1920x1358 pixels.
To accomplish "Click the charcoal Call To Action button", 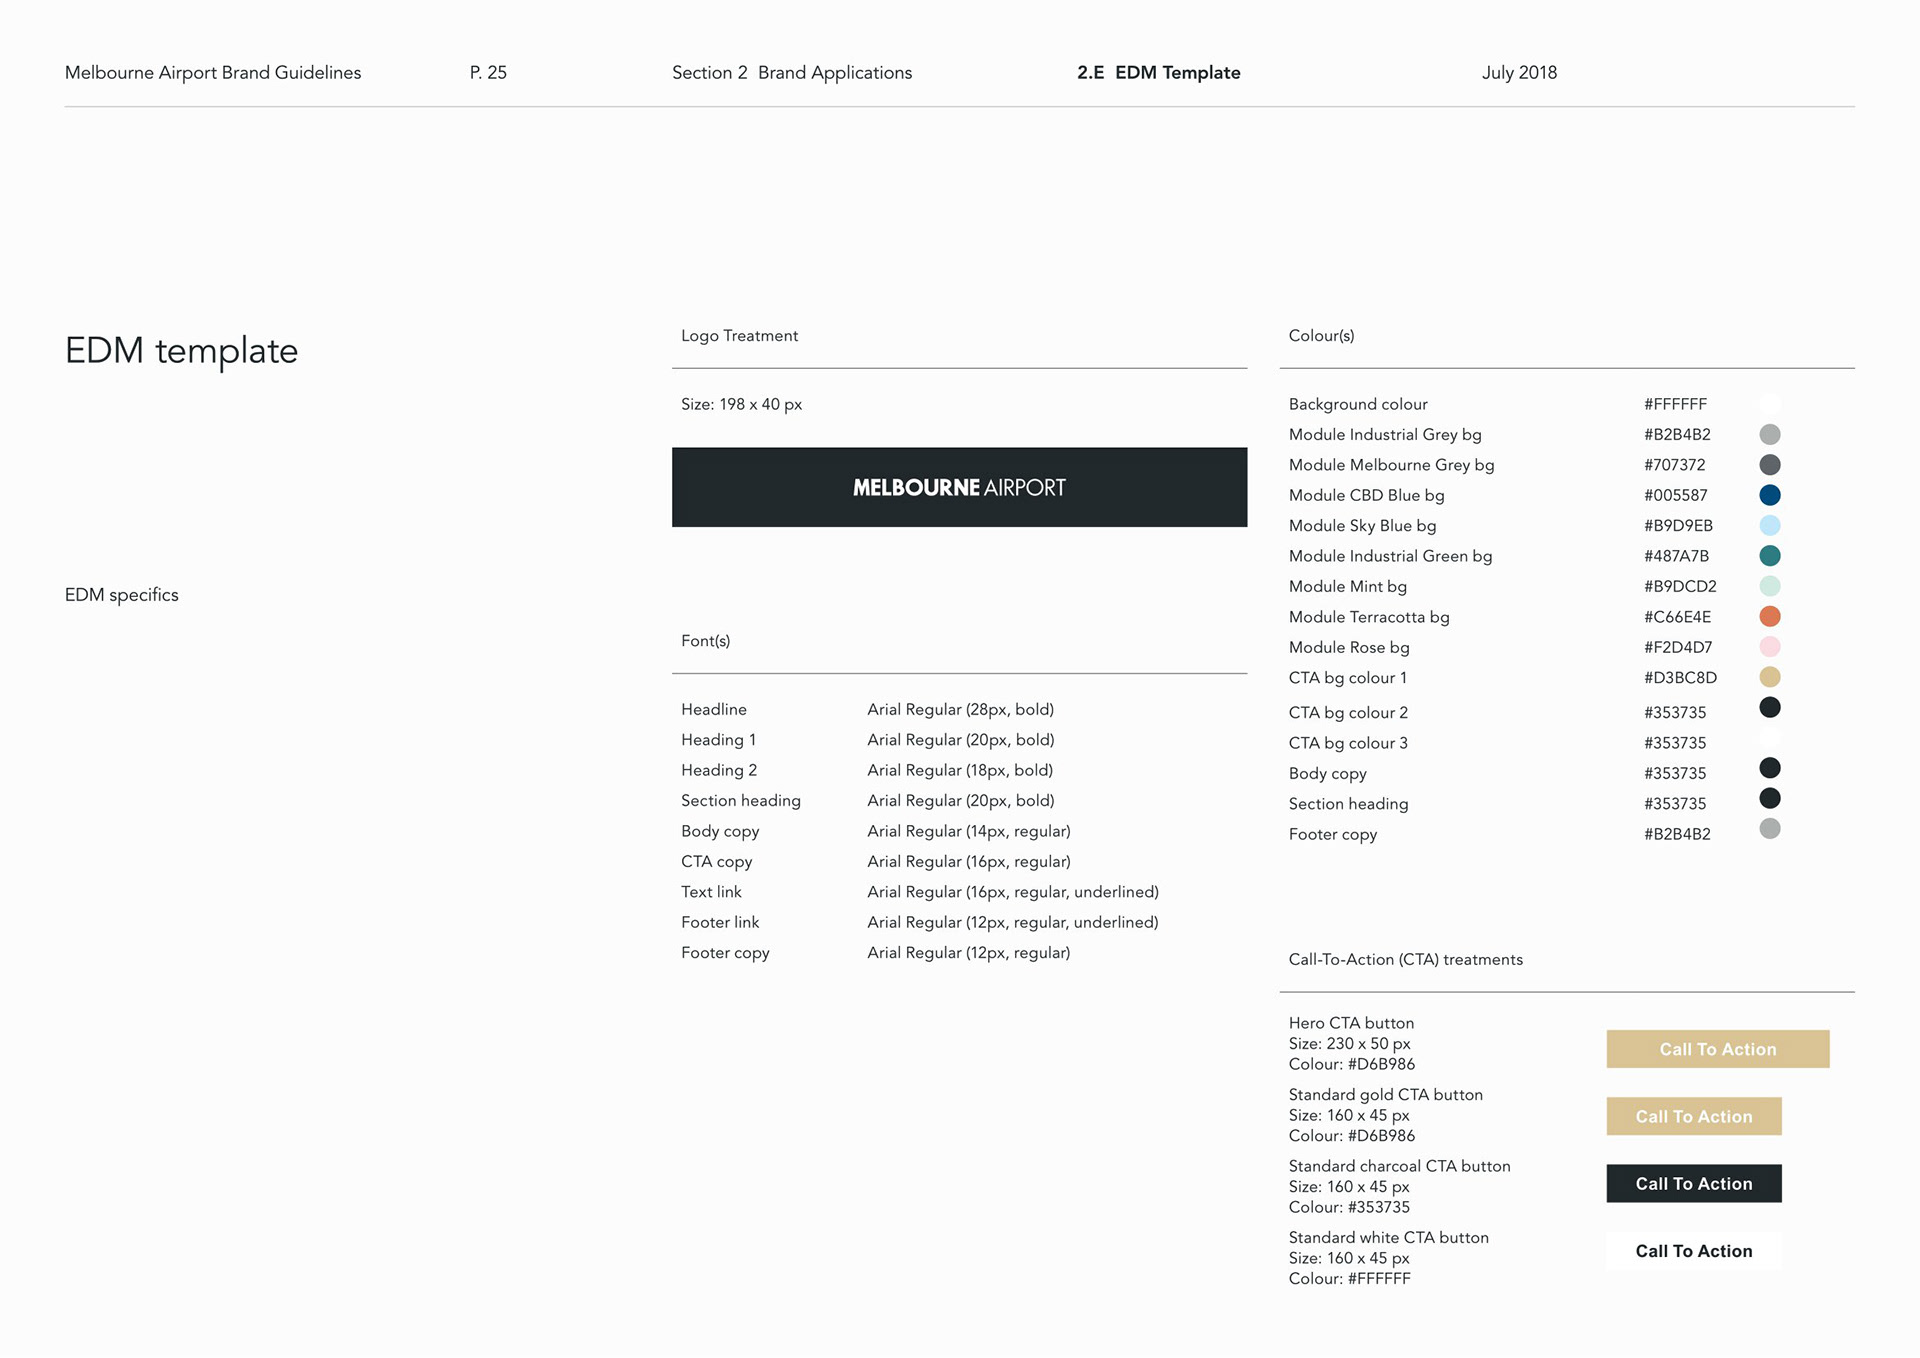I will click(x=1693, y=1183).
